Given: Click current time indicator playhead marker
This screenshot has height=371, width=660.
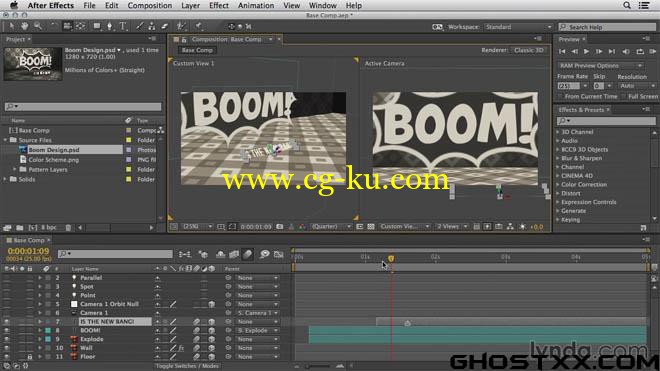Looking at the screenshot, I should pos(391,258).
